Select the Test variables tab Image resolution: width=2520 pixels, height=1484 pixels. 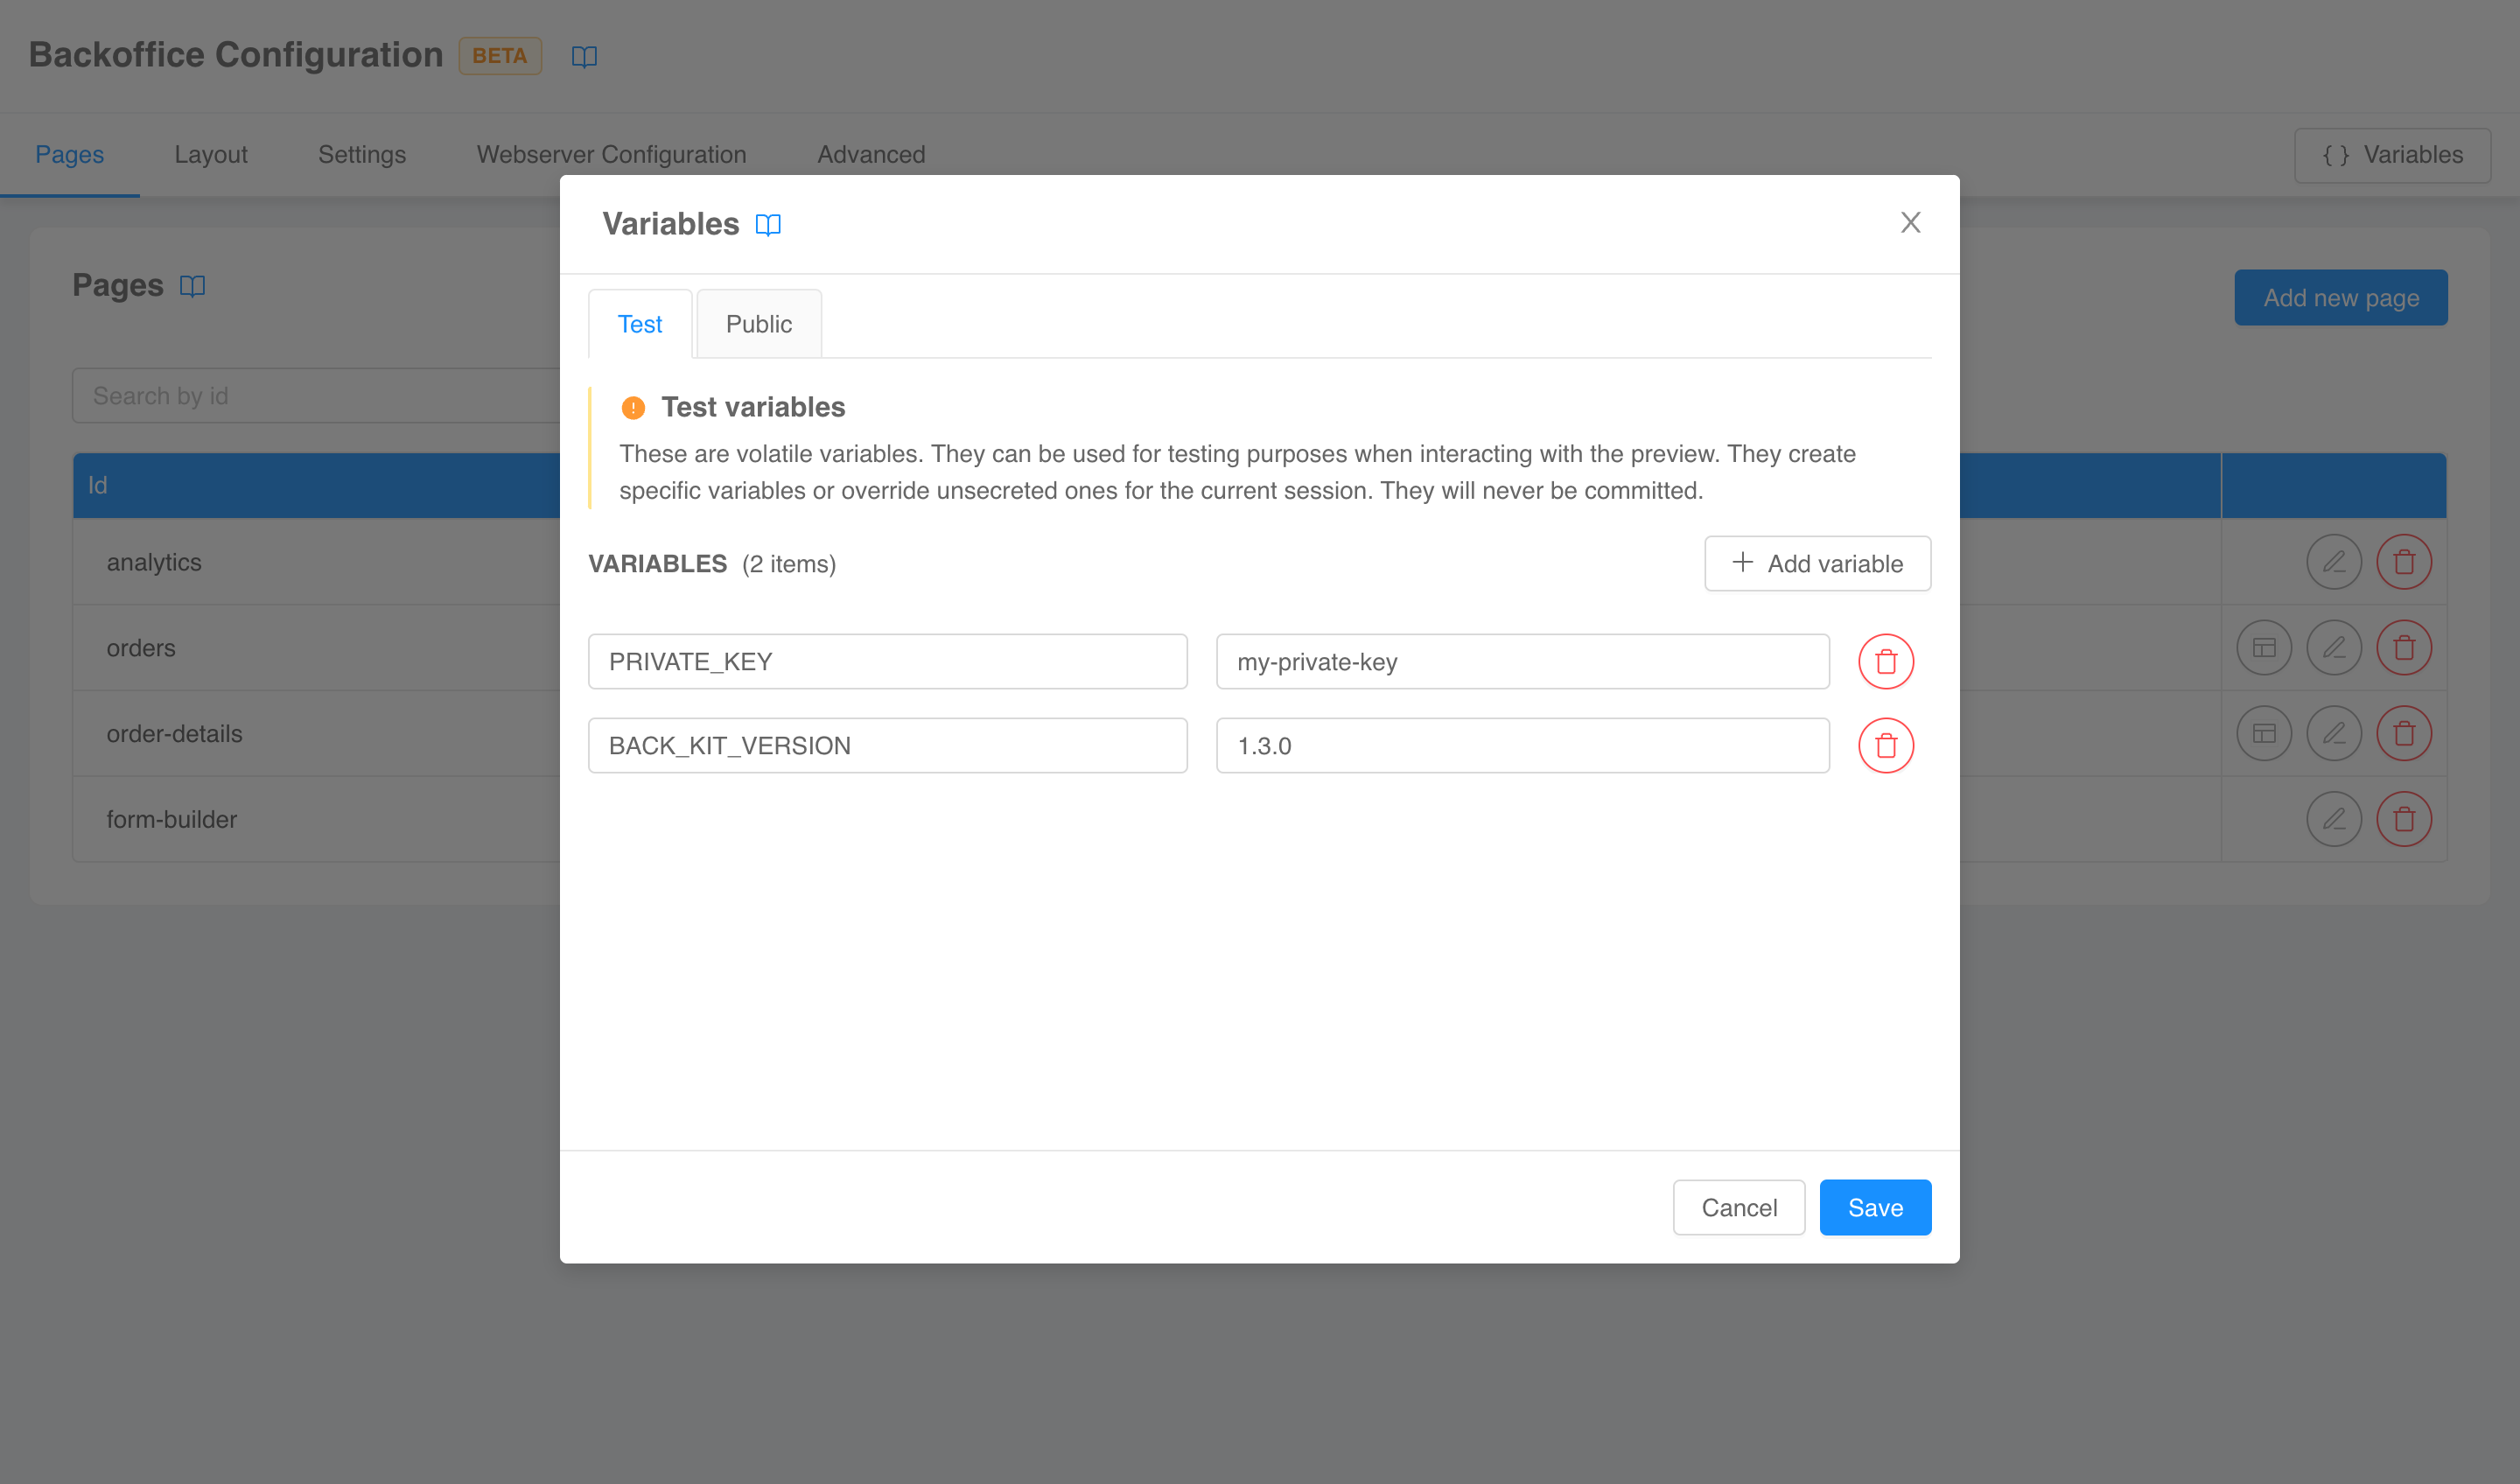pyautogui.click(x=640, y=324)
